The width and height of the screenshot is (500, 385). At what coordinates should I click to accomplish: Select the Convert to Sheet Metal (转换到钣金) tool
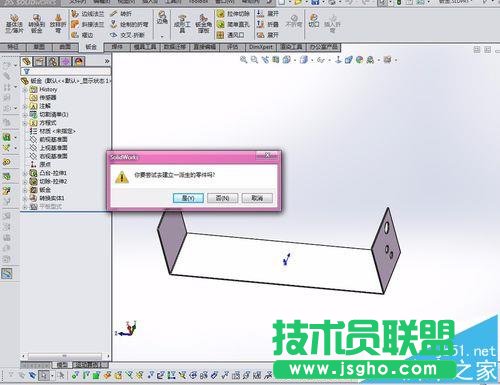click(37, 23)
